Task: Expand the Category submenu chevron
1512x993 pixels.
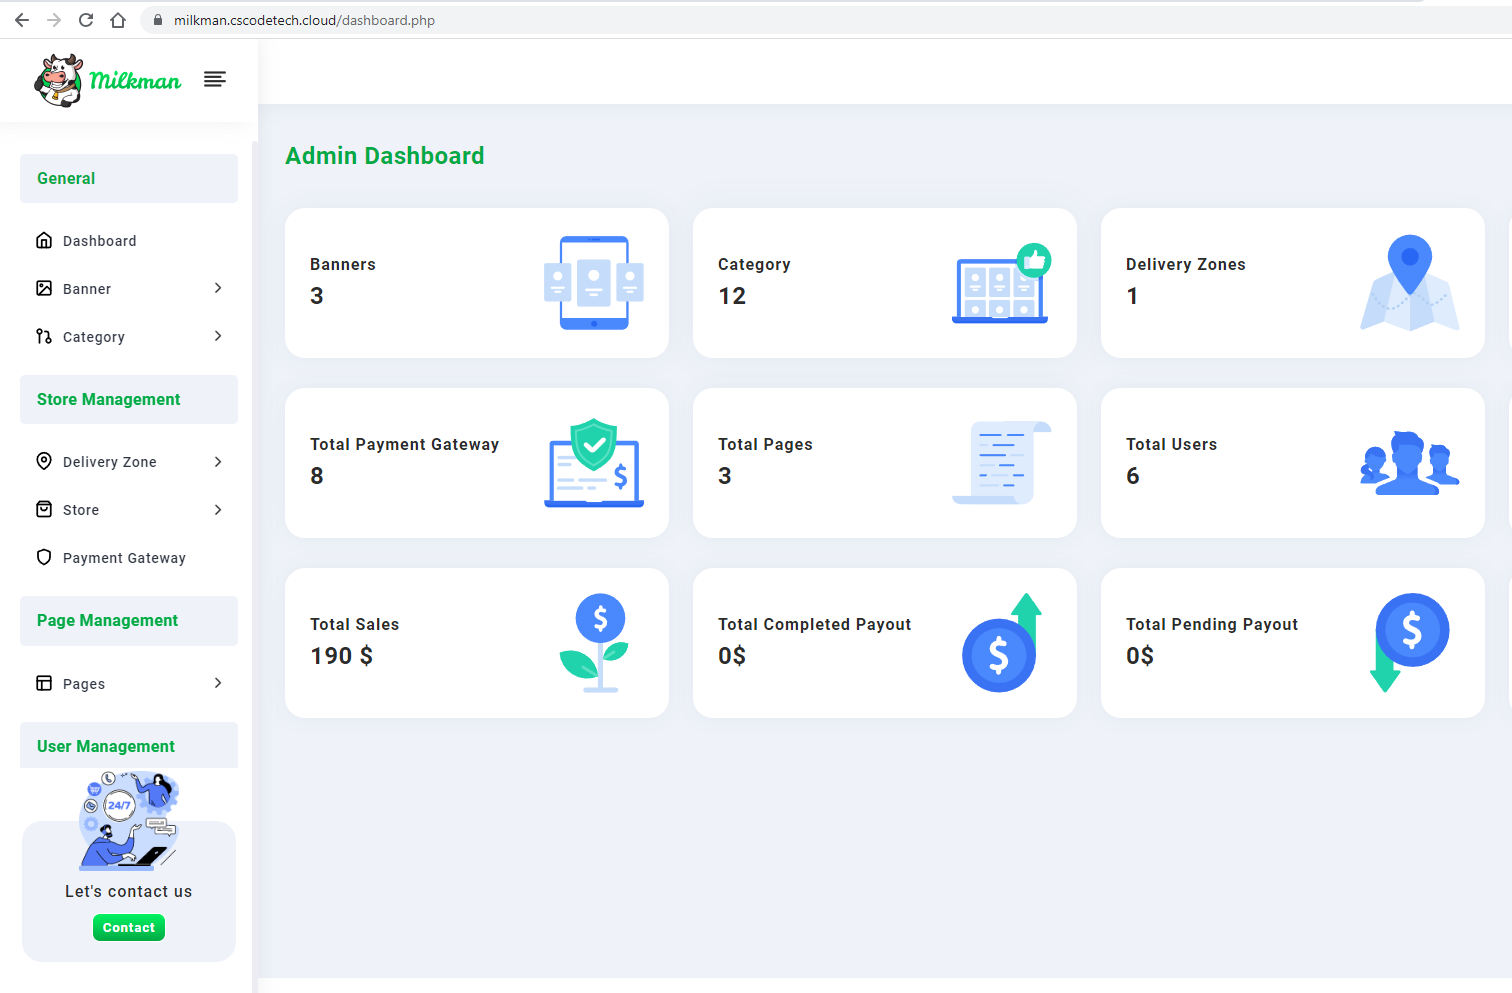Action: click(218, 336)
